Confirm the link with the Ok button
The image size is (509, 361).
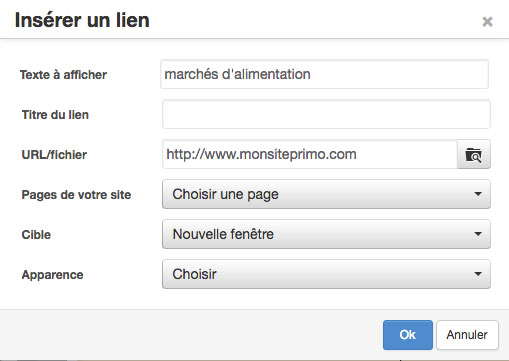pos(408,335)
